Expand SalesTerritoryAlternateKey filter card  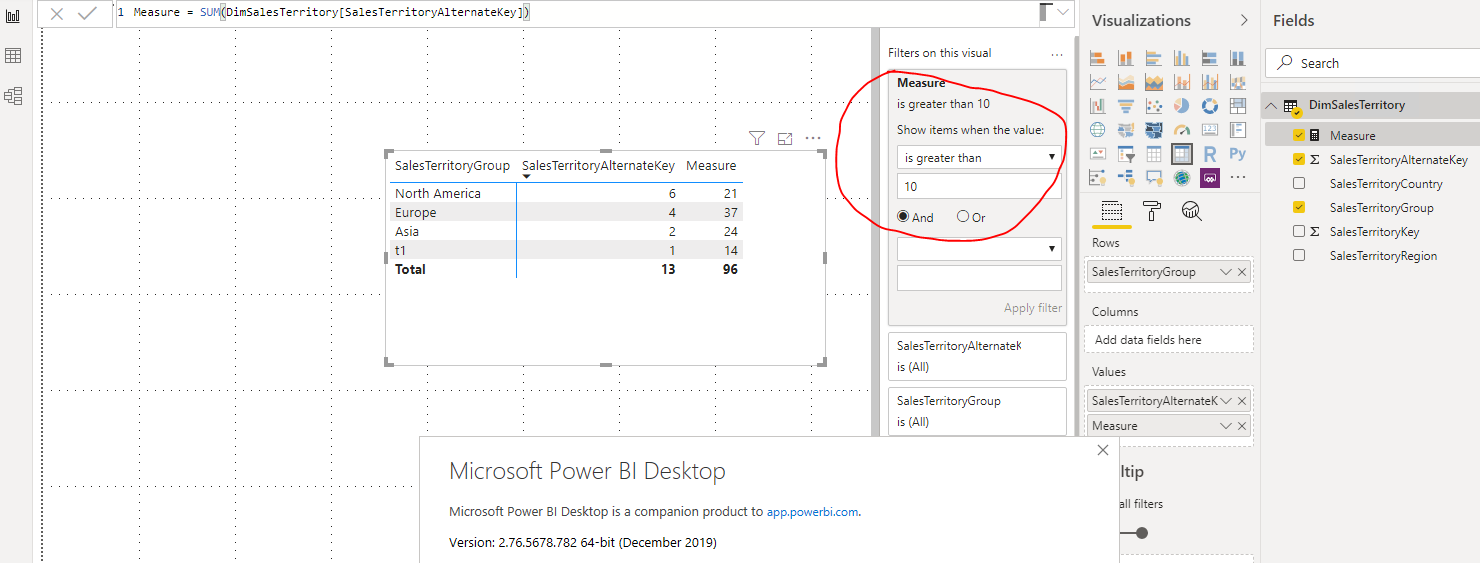tap(977, 356)
